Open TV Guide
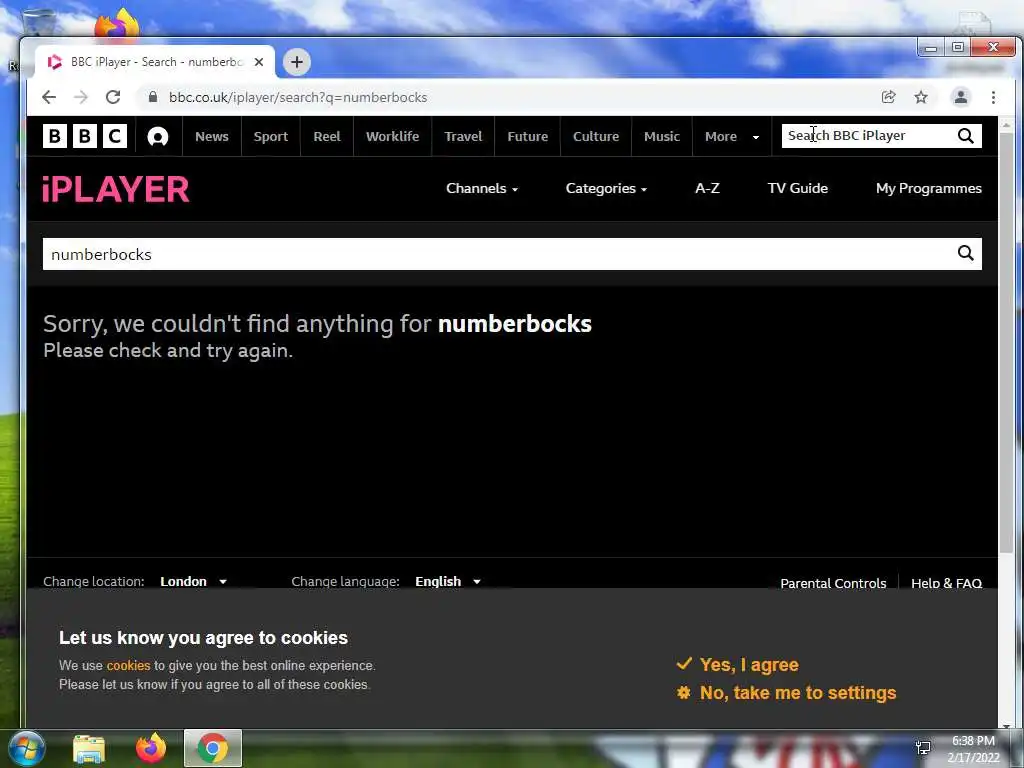The width and height of the screenshot is (1024, 768). point(797,188)
